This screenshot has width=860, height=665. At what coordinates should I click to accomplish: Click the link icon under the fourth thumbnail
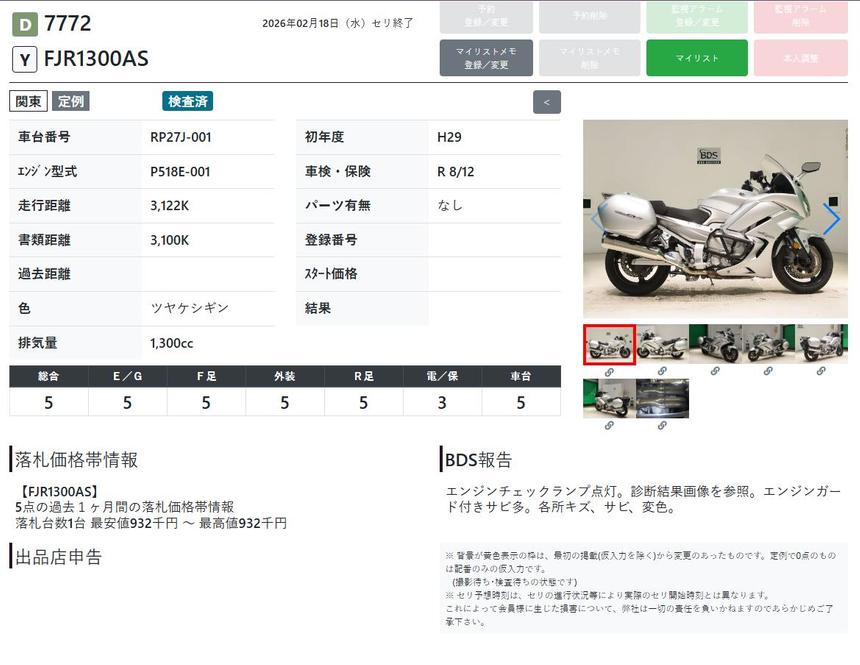[768, 372]
